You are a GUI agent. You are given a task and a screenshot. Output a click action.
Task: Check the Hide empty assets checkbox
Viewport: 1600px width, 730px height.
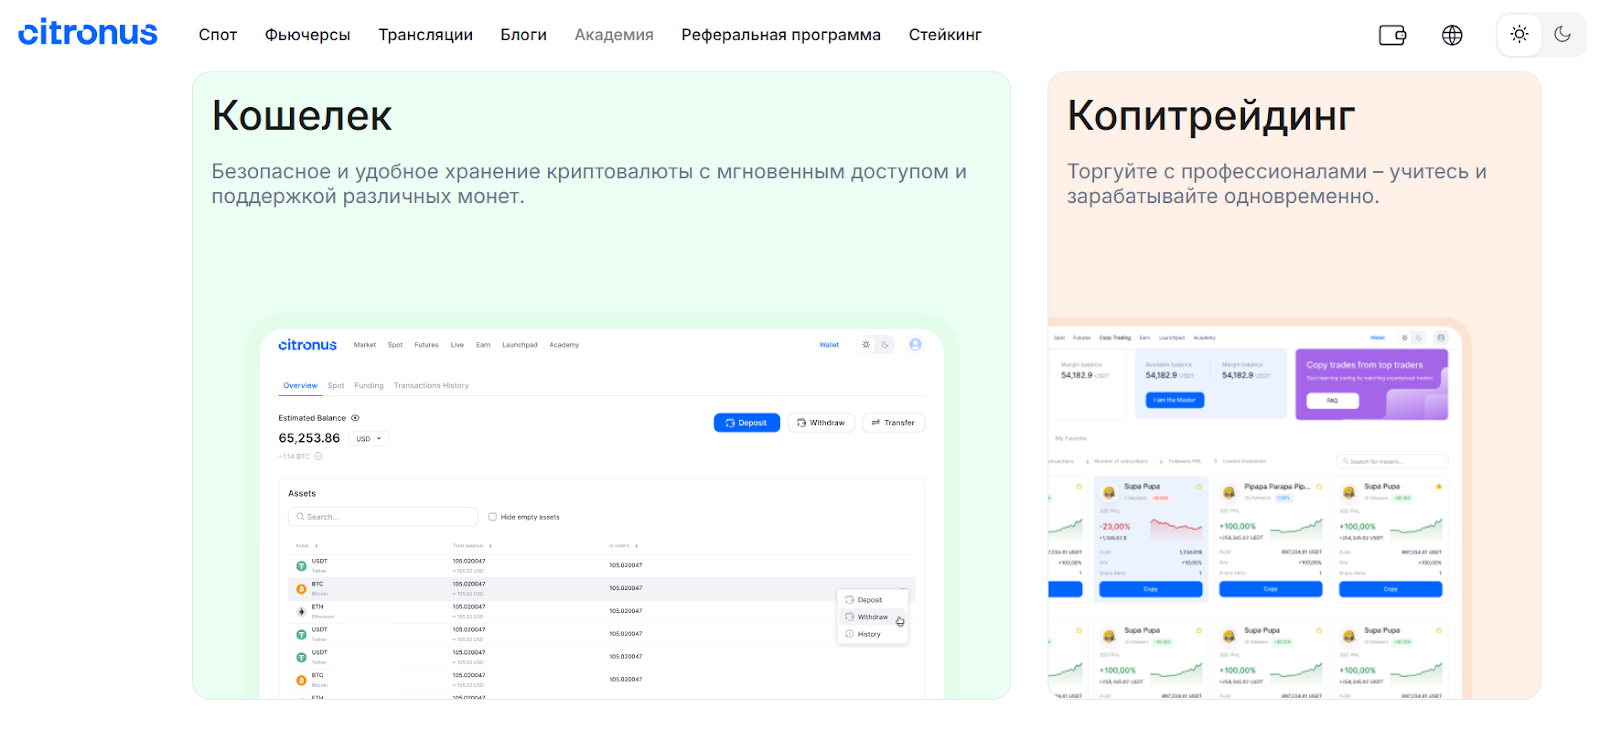[492, 517]
